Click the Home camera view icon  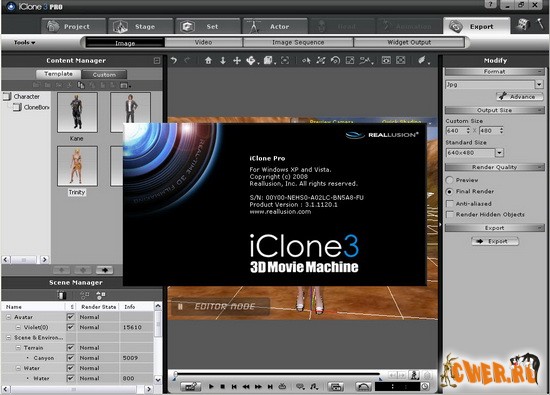(208, 60)
